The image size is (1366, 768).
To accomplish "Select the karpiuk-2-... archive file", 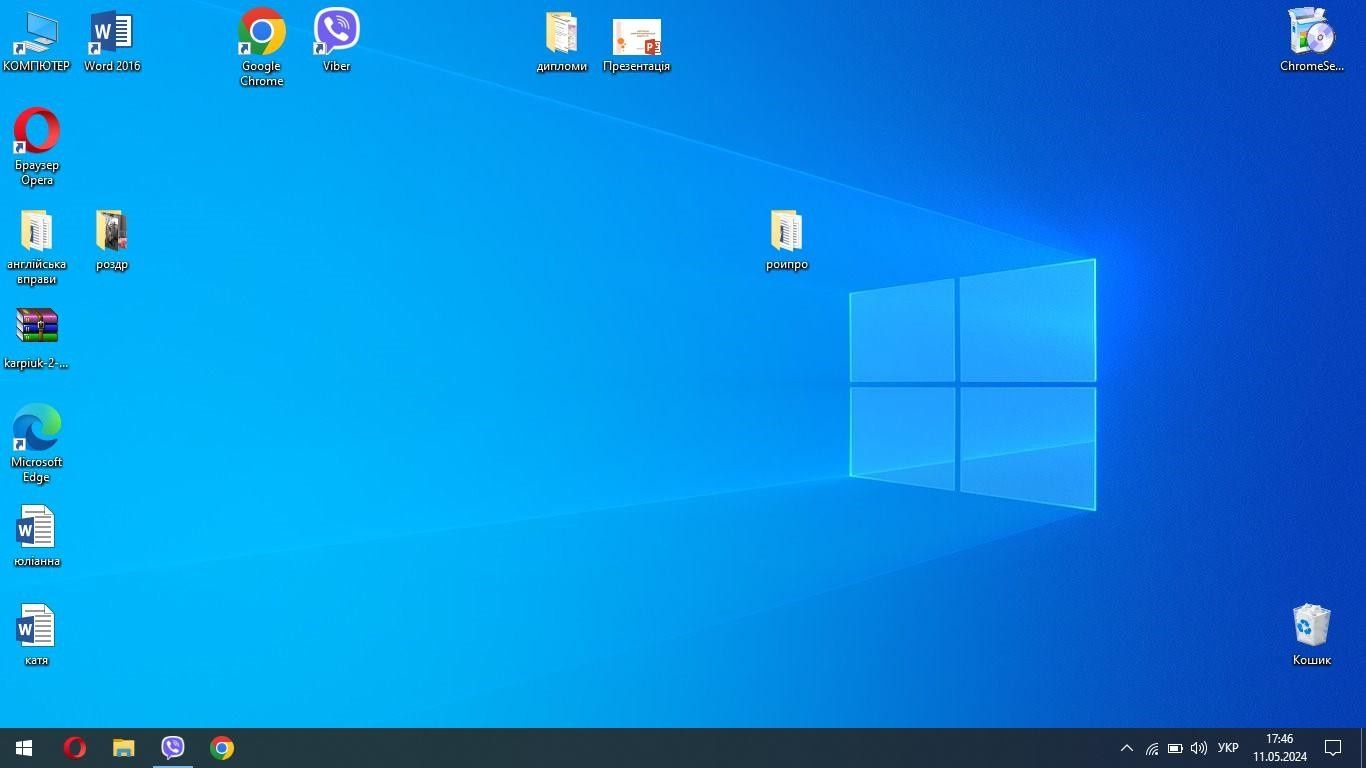I will point(37,339).
